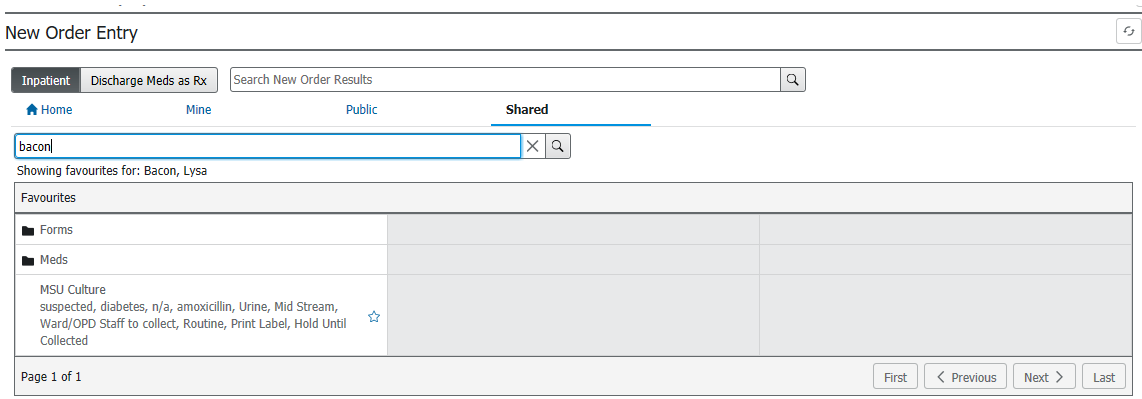Toggle favourite star for MSU Culture
Screen dimensions: 1142x399
click(374, 316)
